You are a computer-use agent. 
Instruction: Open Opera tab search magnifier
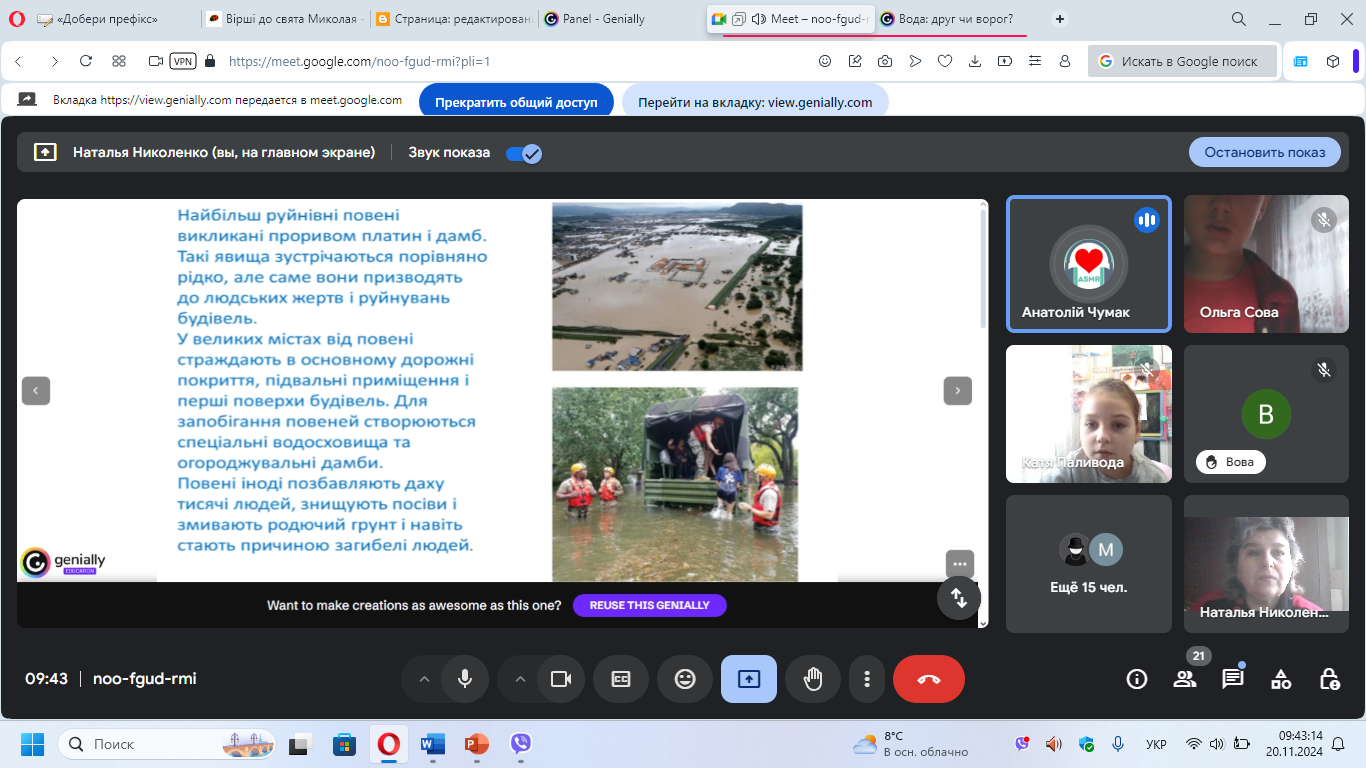point(1239,19)
